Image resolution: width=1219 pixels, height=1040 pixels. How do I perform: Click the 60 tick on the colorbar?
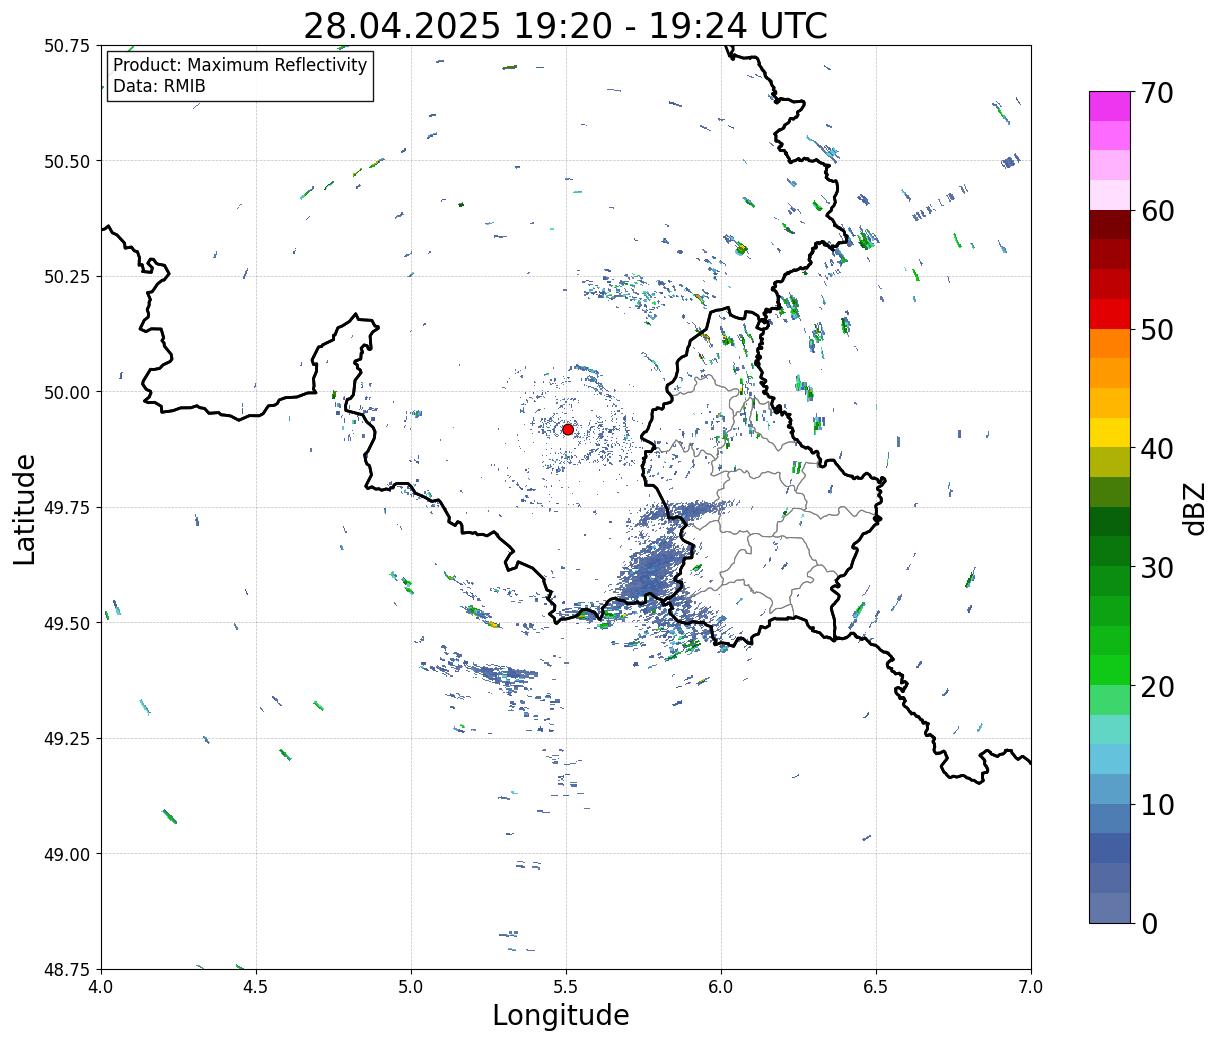pyautogui.click(x=1157, y=211)
